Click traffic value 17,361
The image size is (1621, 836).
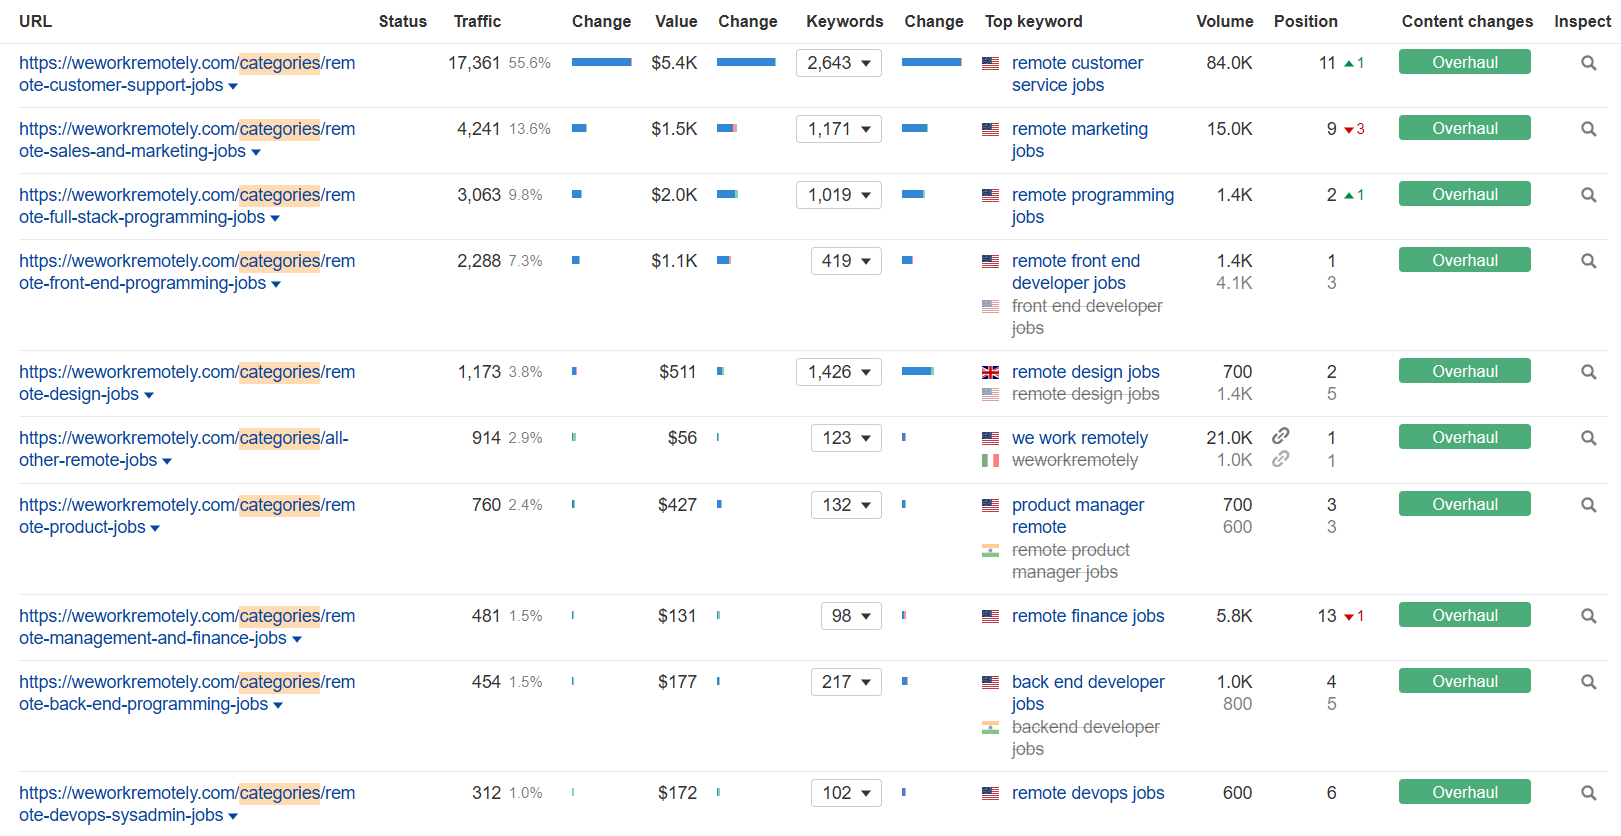coord(474,63)
